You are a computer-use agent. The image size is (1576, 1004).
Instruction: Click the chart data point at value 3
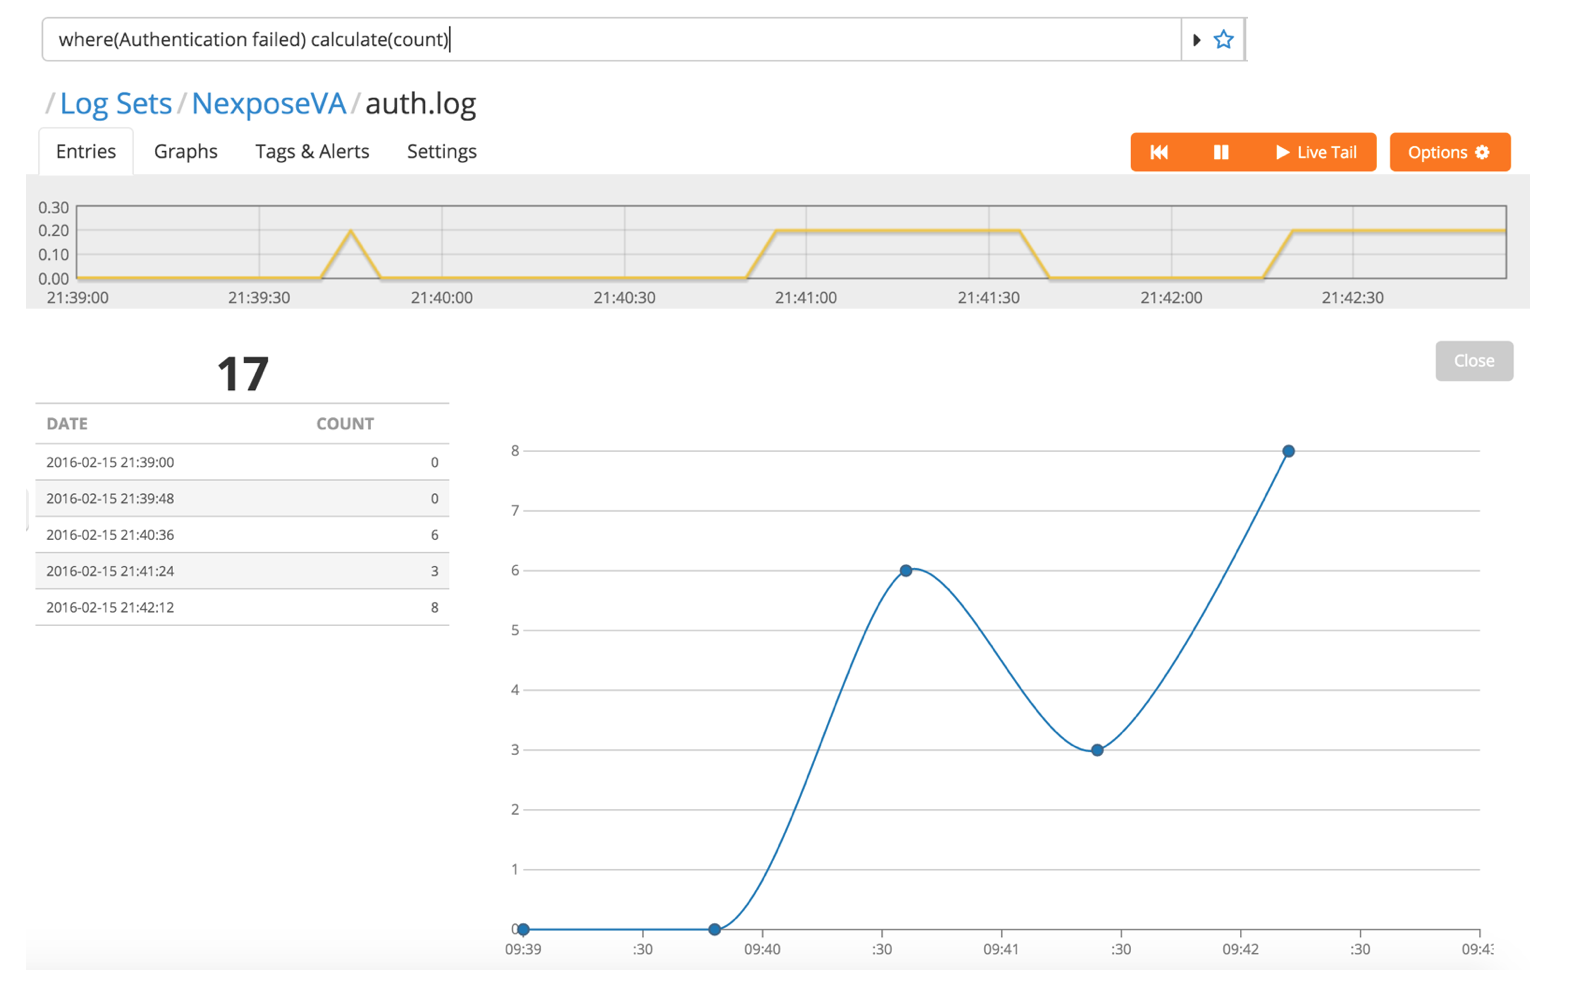click(x=1097, y=750)
